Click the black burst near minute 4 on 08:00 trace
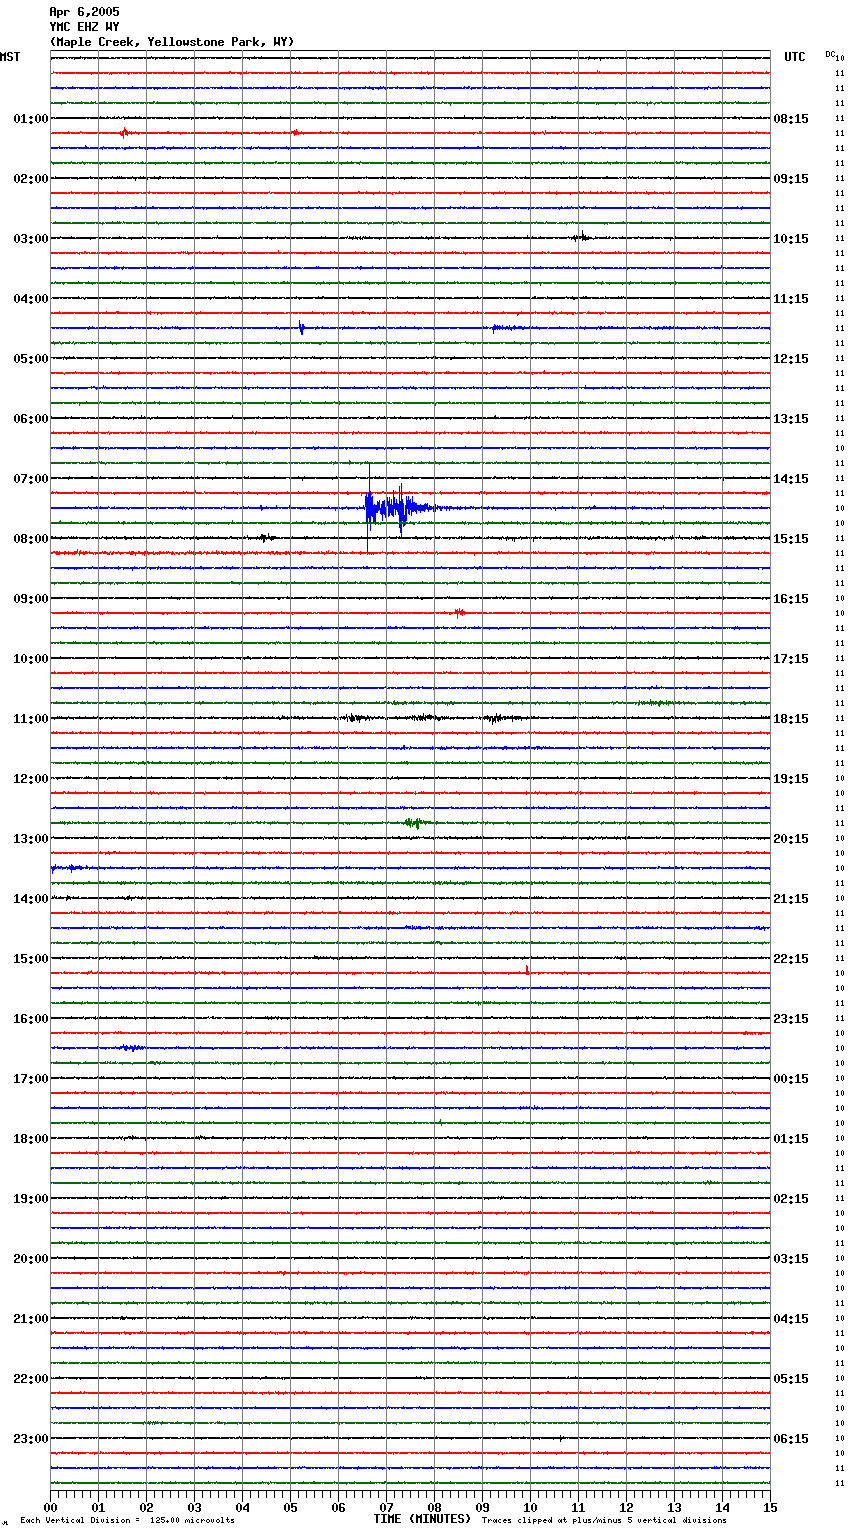 click(265, 537)
